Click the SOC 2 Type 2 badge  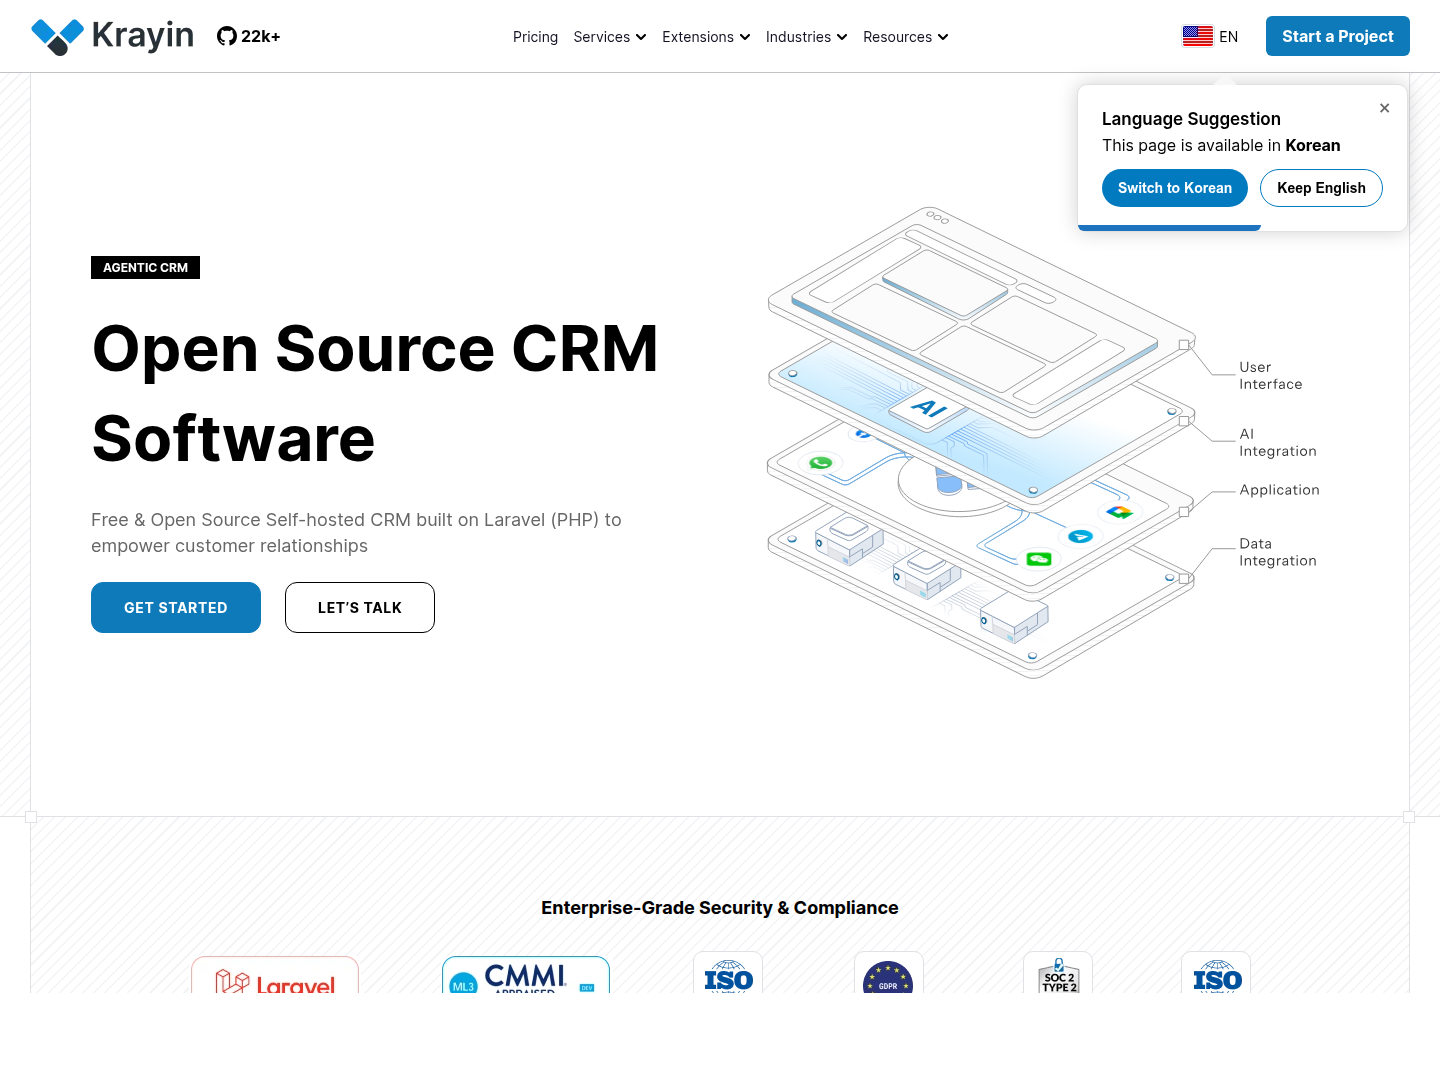pos(1058,973)
